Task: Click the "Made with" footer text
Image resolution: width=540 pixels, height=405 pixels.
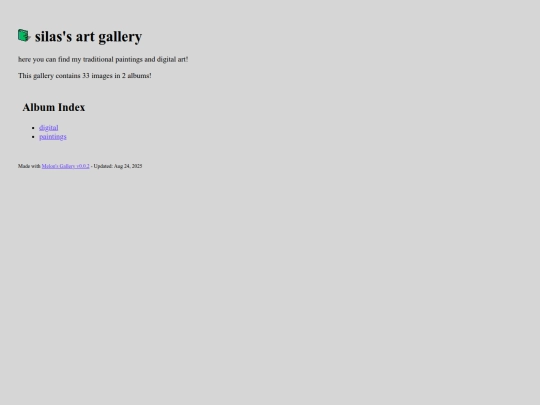Action: pyautogui.click(x=29, y=166)
